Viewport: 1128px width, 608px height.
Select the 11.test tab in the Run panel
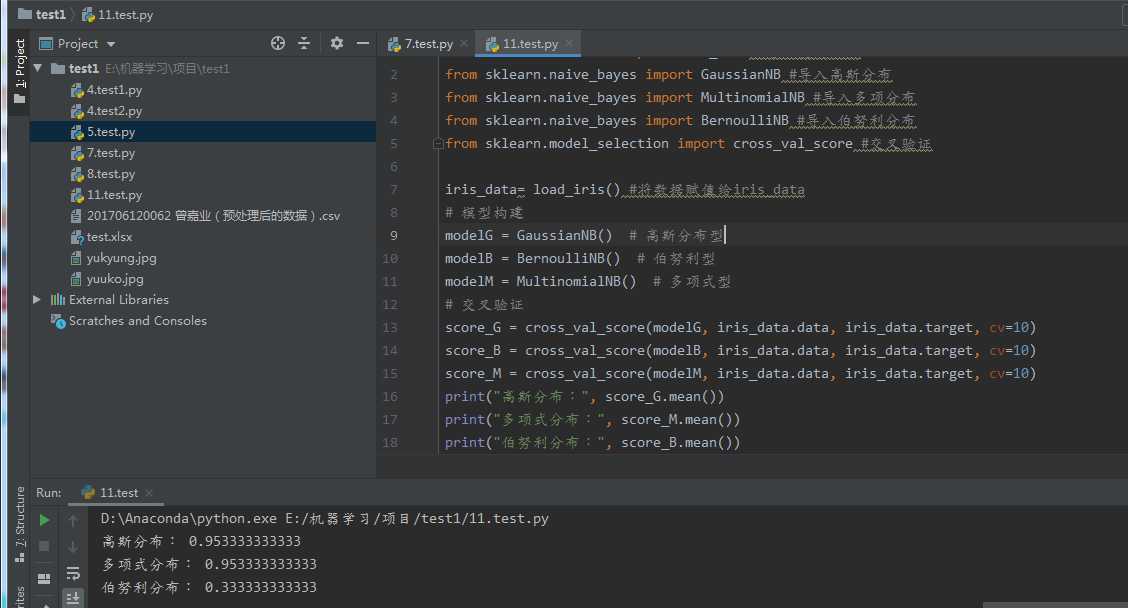coord(110,493)
